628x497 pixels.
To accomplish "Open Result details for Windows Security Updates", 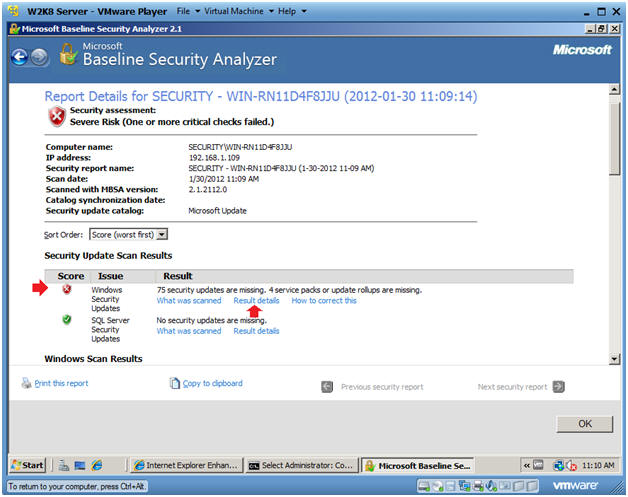I will (x=256, y=300).
